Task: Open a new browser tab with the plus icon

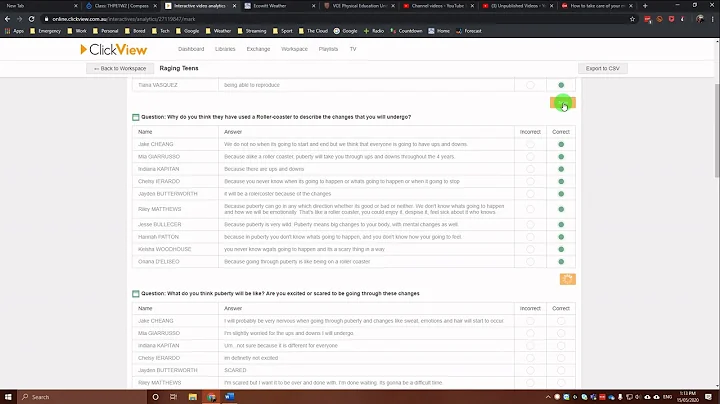Action: (x=645, y=6)
